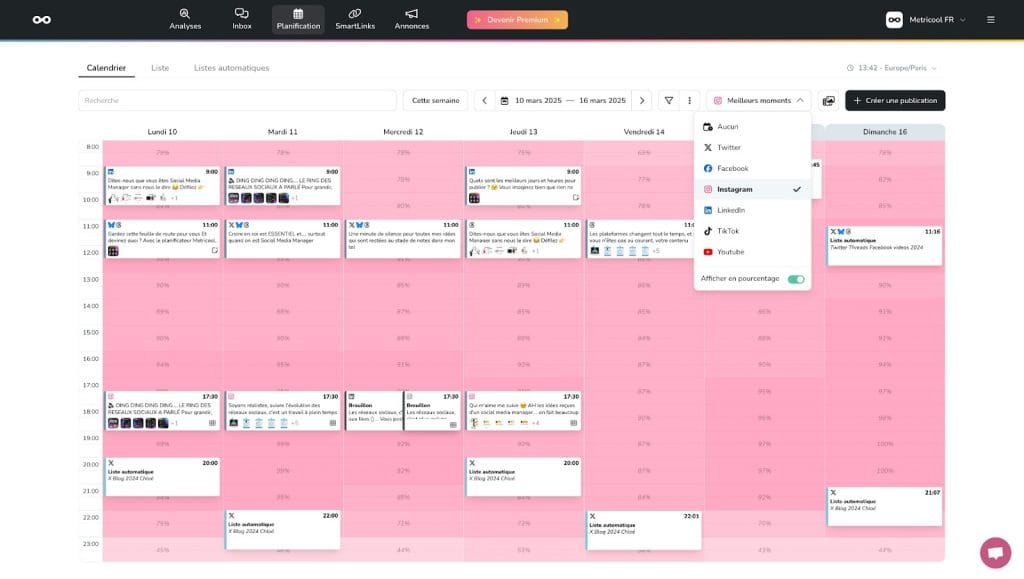Toggle Afficher en pourcentage switch
This screenshot has height=579, width=1024.
click(x=795, y=279)
